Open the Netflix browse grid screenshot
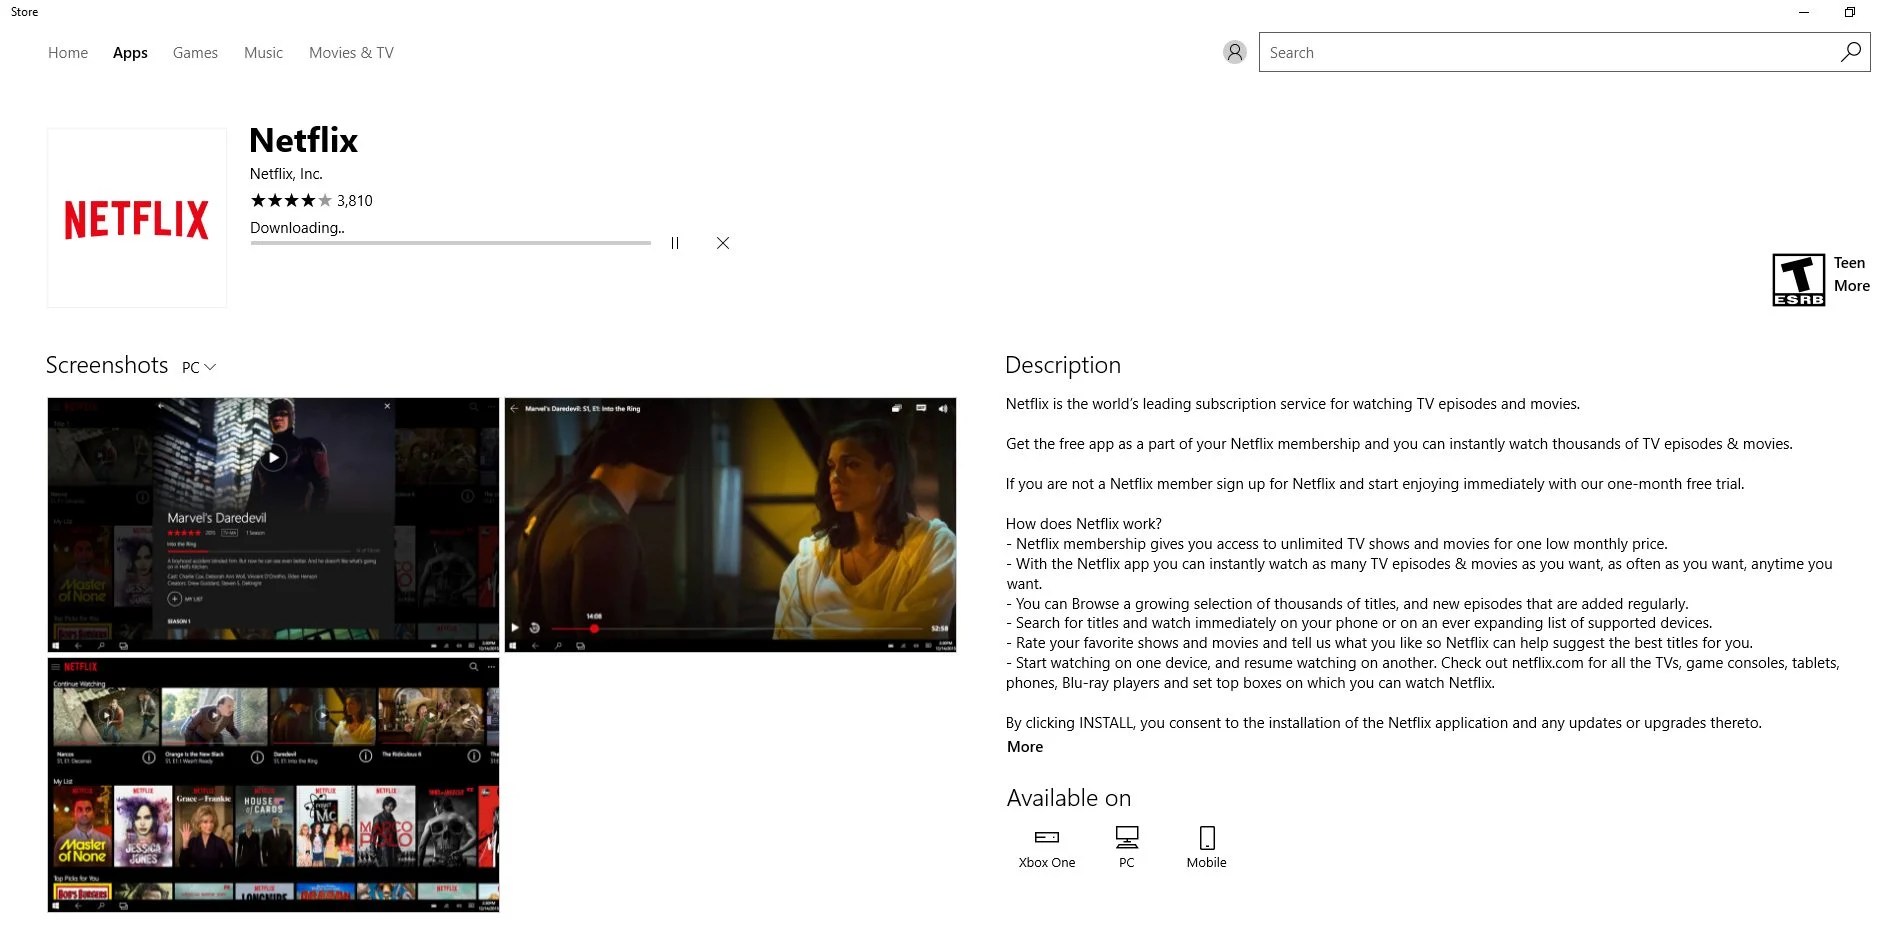This screenshot has height=934, width=1890. (273, 785)
